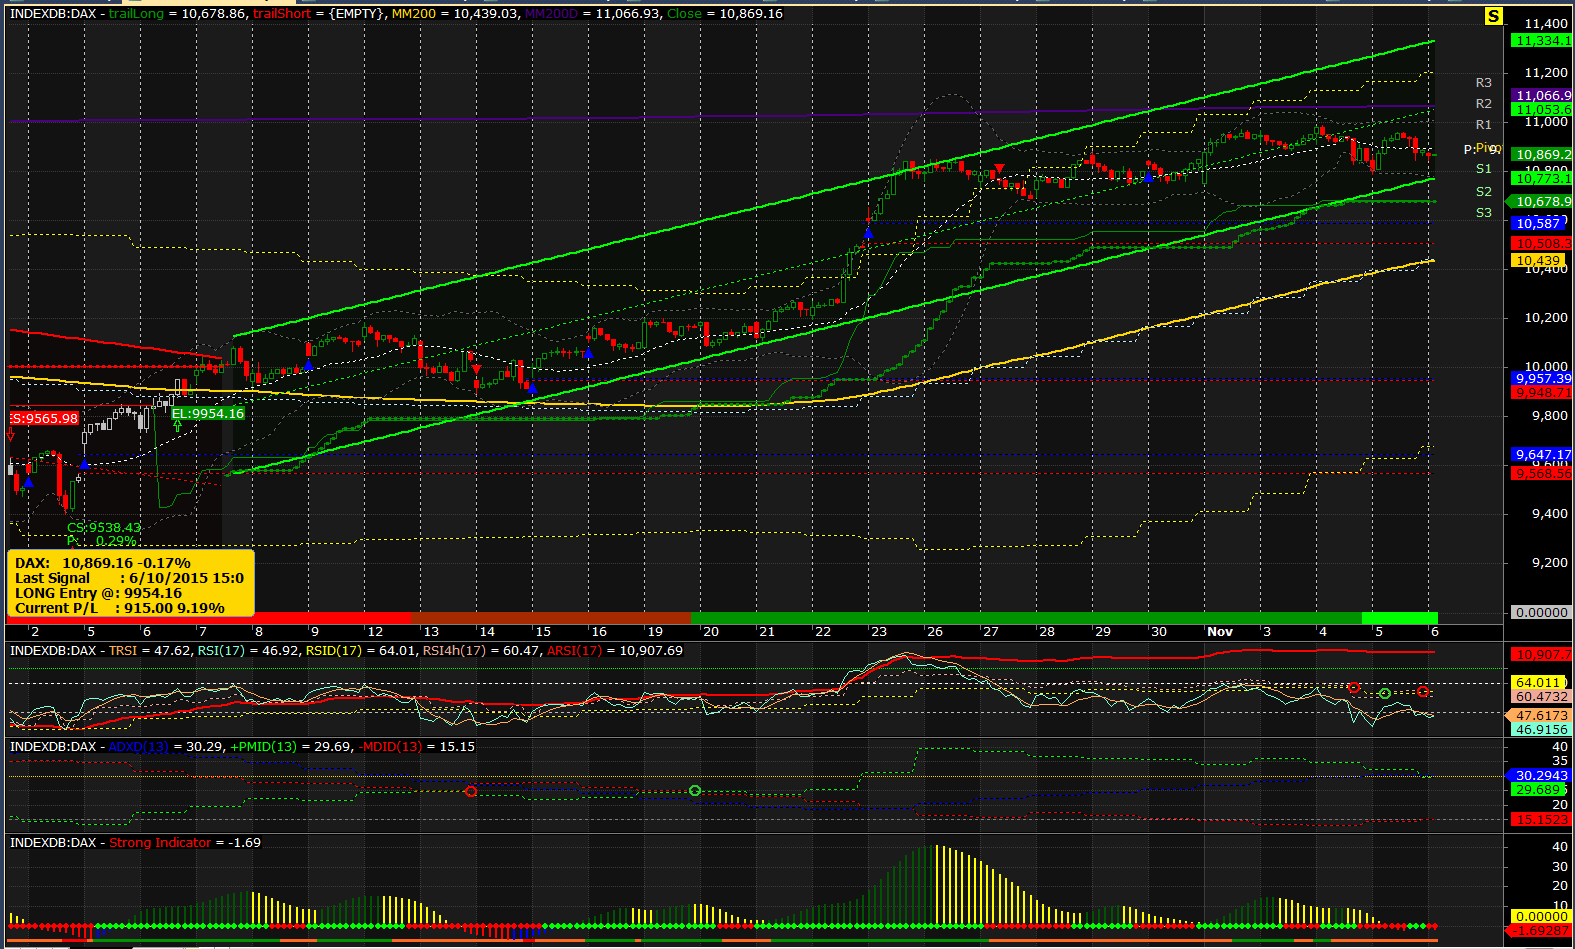
Task: Click the R1 pivot resistance label
Action: (x=1484, y=125)
